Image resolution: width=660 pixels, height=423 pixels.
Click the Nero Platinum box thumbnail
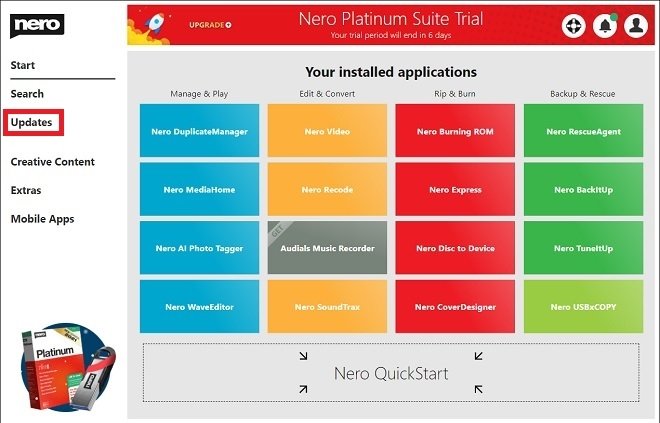[68, 367]
